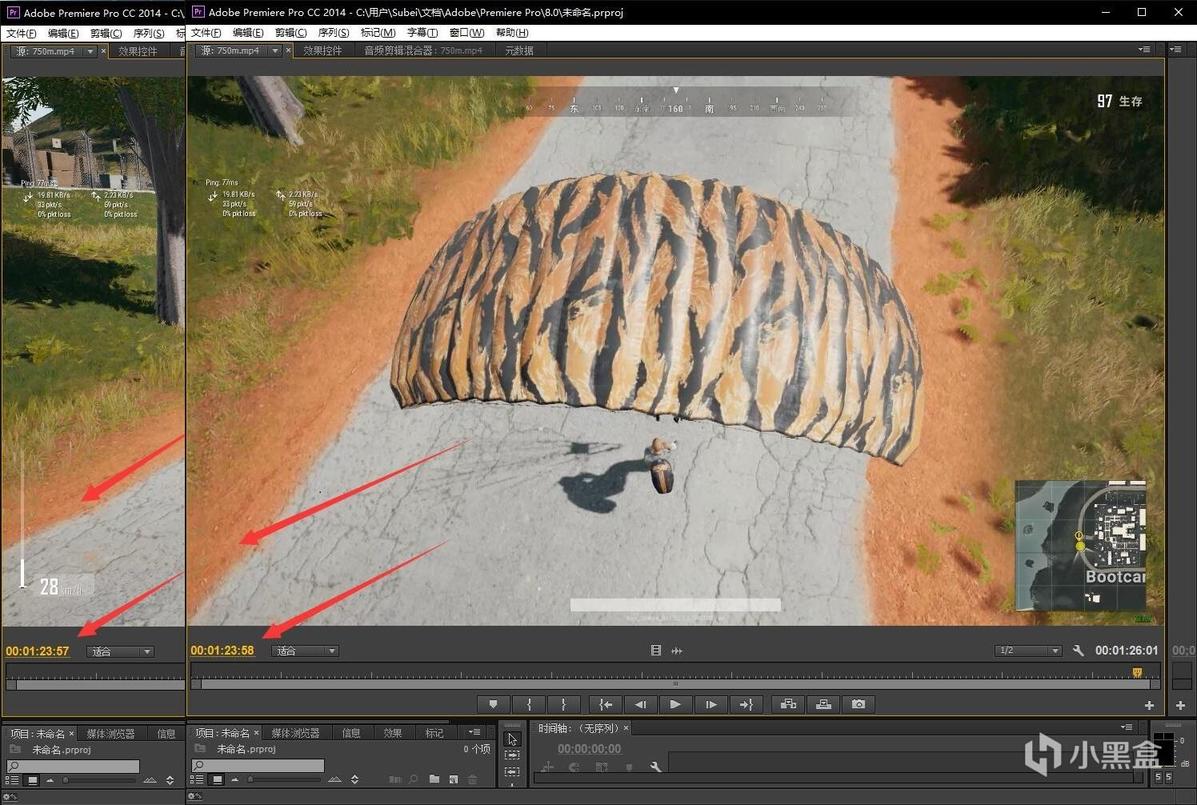The height and width of the screenshot is (805, 1197).
Task: Select the Ripple Edit tool below Track Select
Action: [x=512, y=771]
